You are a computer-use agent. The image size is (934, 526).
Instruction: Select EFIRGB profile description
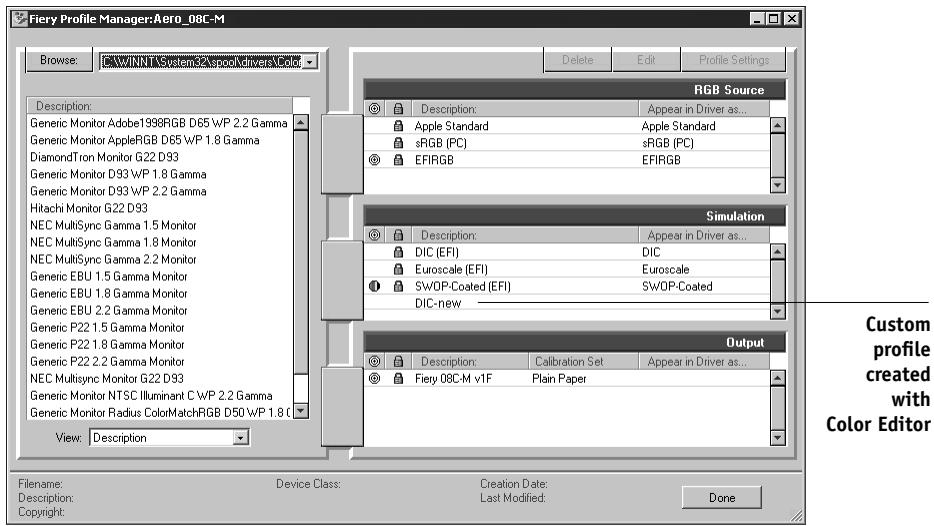[x=434, y=160]
